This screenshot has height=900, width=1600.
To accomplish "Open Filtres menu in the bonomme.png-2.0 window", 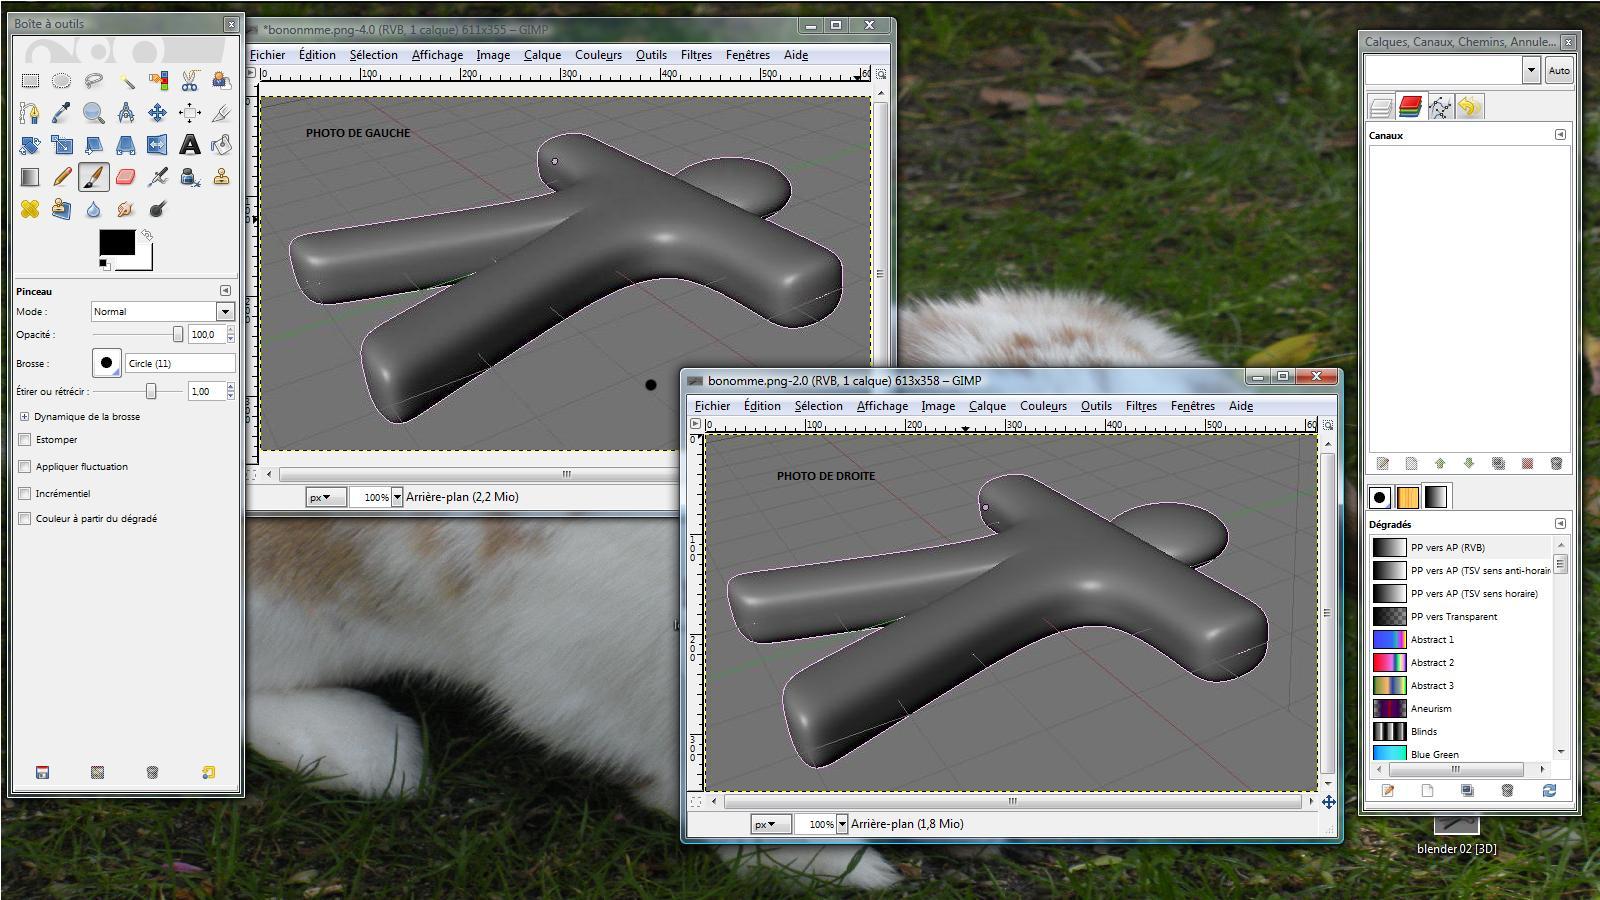I will (1140, 406).
